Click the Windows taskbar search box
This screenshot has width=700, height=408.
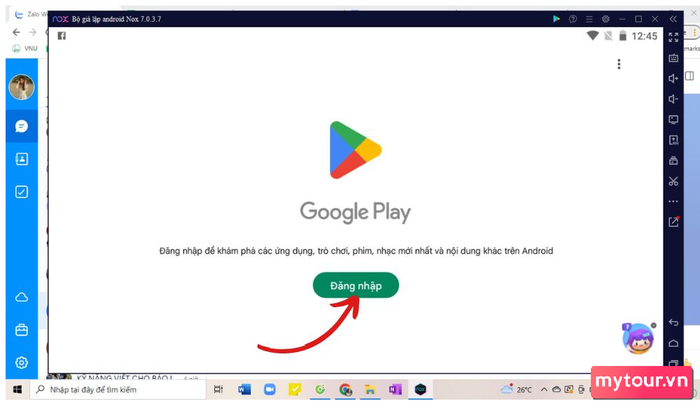coord(118,390)
